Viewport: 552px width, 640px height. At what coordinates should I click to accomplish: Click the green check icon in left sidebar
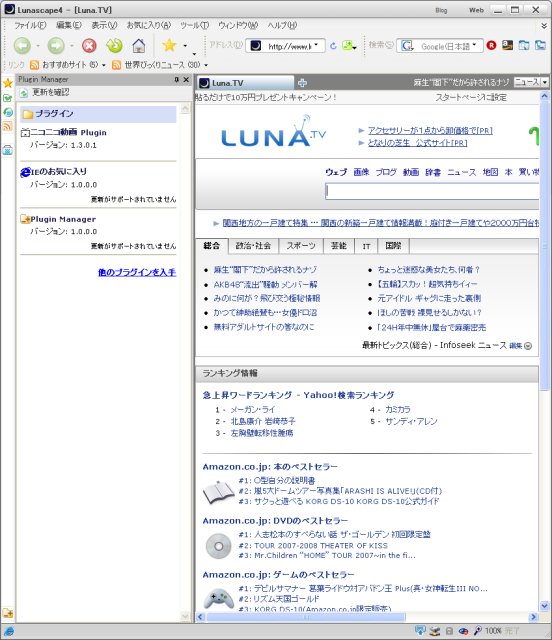(x=8, y=98)
